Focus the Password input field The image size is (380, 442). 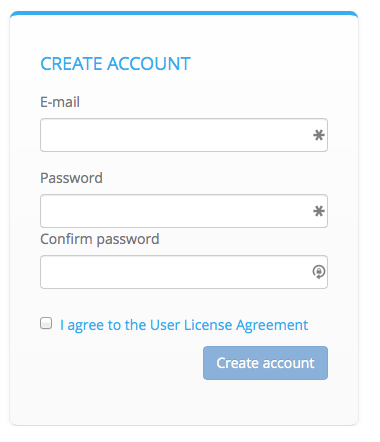pos(184,211)
